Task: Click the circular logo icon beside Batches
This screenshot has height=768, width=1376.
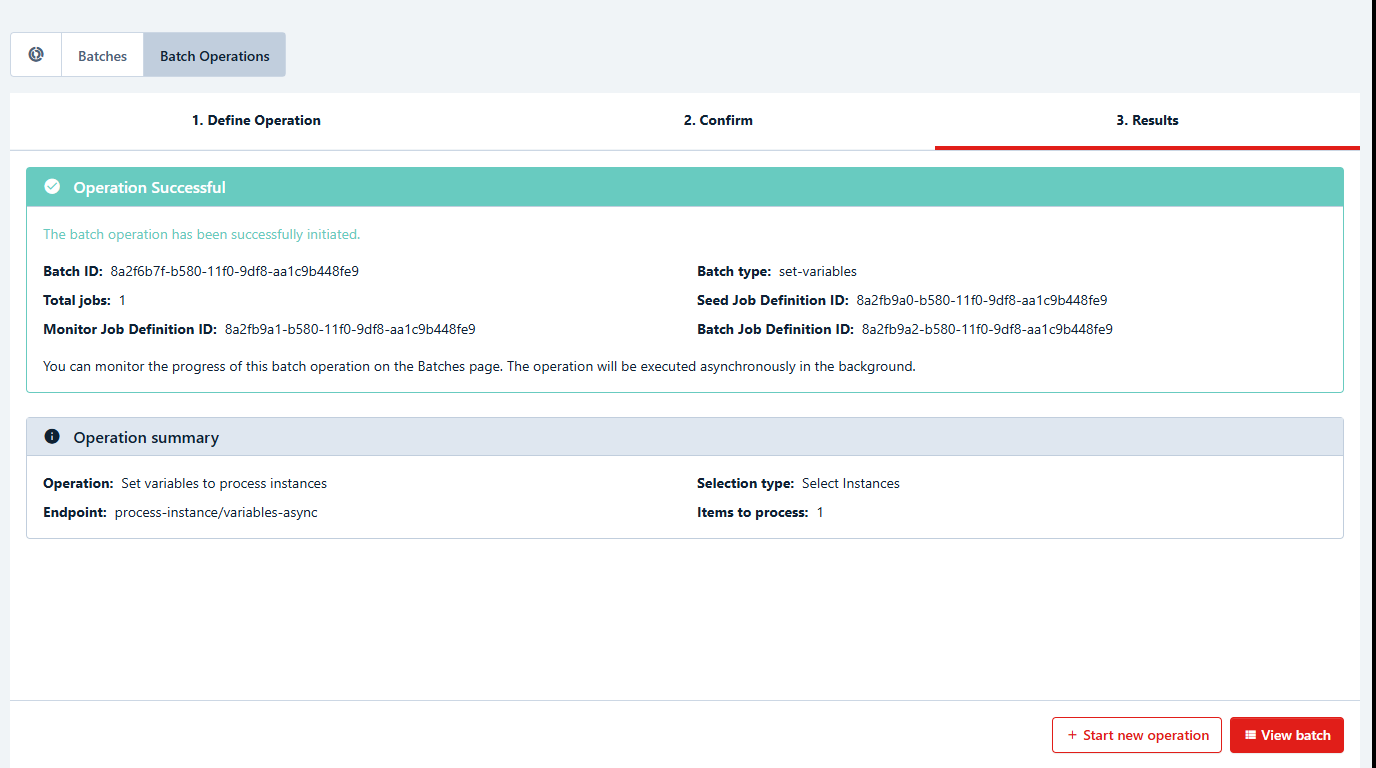Action: [x=36, y=55]
